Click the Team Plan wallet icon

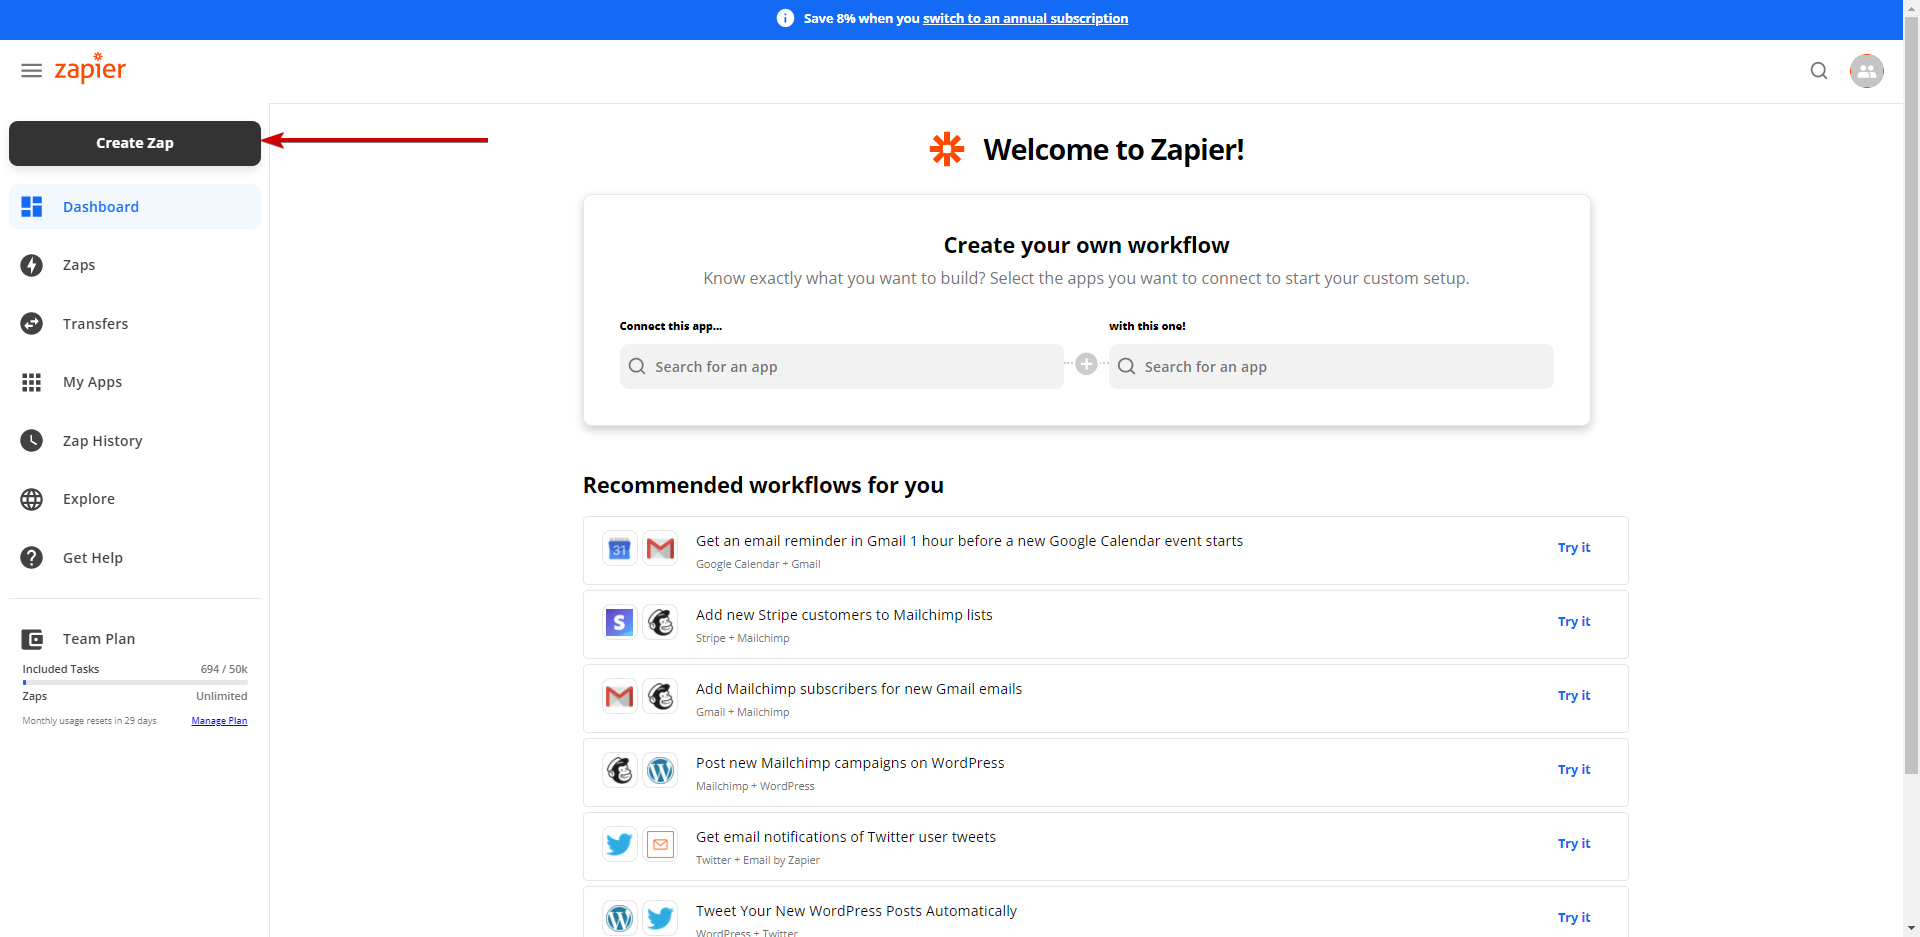(32, 639)
